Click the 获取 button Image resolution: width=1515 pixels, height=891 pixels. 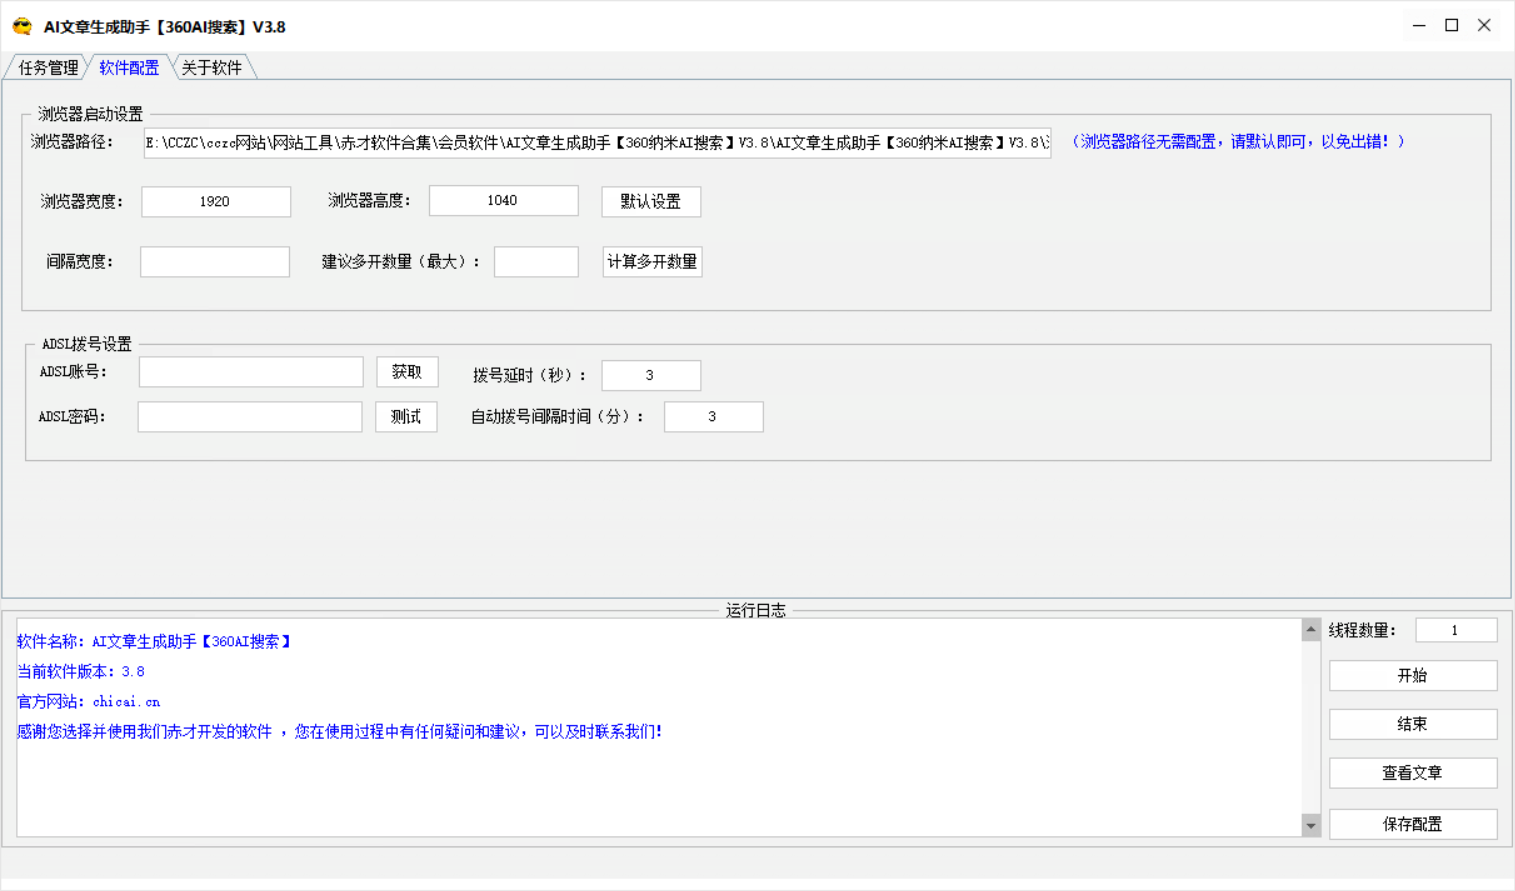407,372
